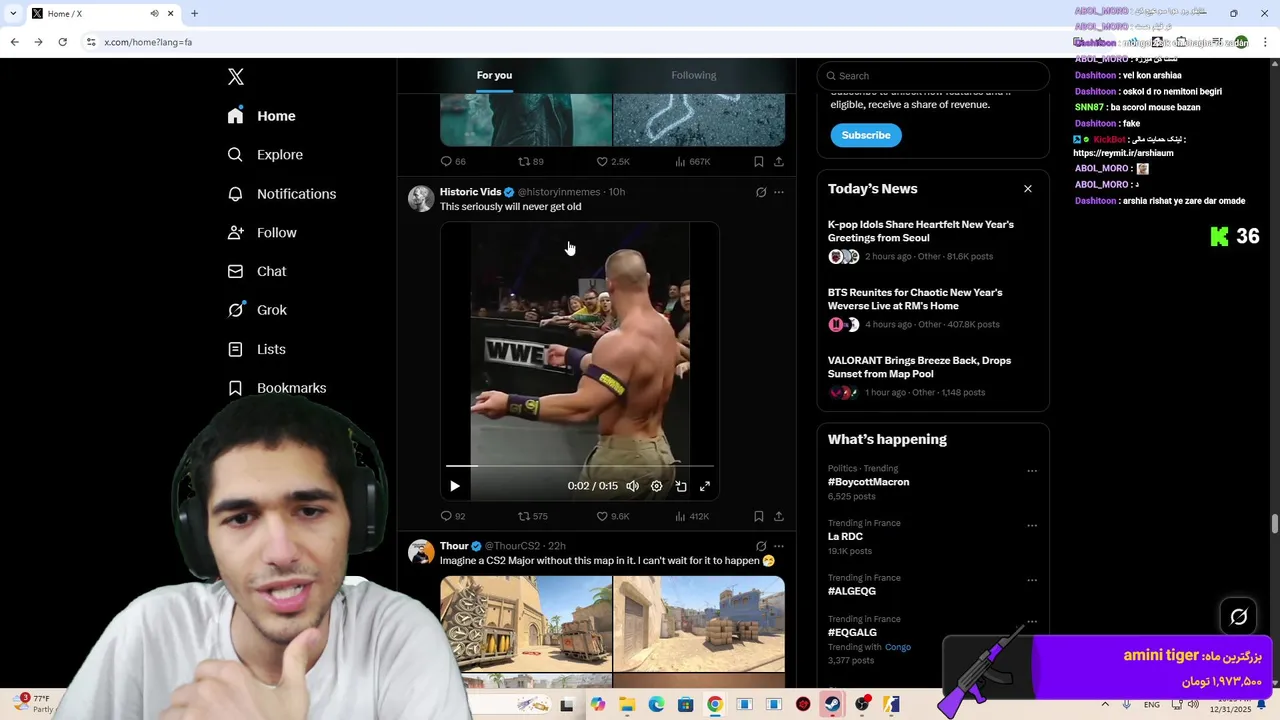
Task: Reload the page in Chrome
Action: [x=62, y=42]
